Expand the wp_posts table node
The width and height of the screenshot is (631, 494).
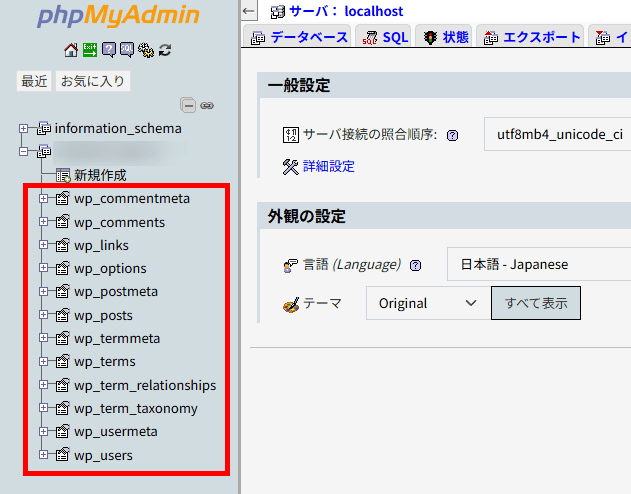[x=43, y=315]
